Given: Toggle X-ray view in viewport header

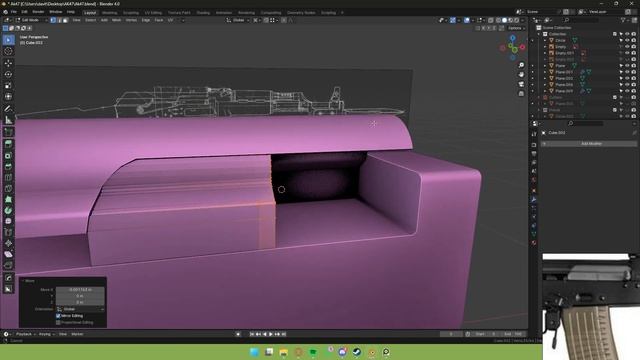Looking at the screenshot, I should tap(491, 20).
